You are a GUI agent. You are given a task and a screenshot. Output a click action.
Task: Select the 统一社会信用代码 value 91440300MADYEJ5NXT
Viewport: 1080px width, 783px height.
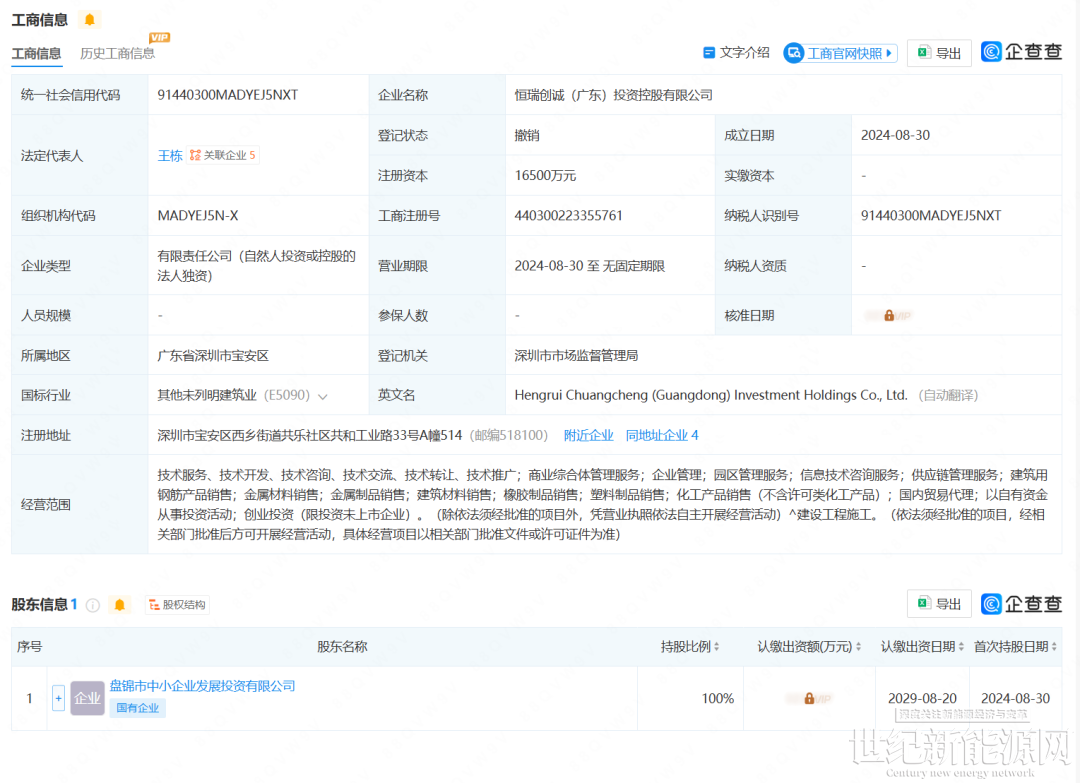tap(227, 95)
